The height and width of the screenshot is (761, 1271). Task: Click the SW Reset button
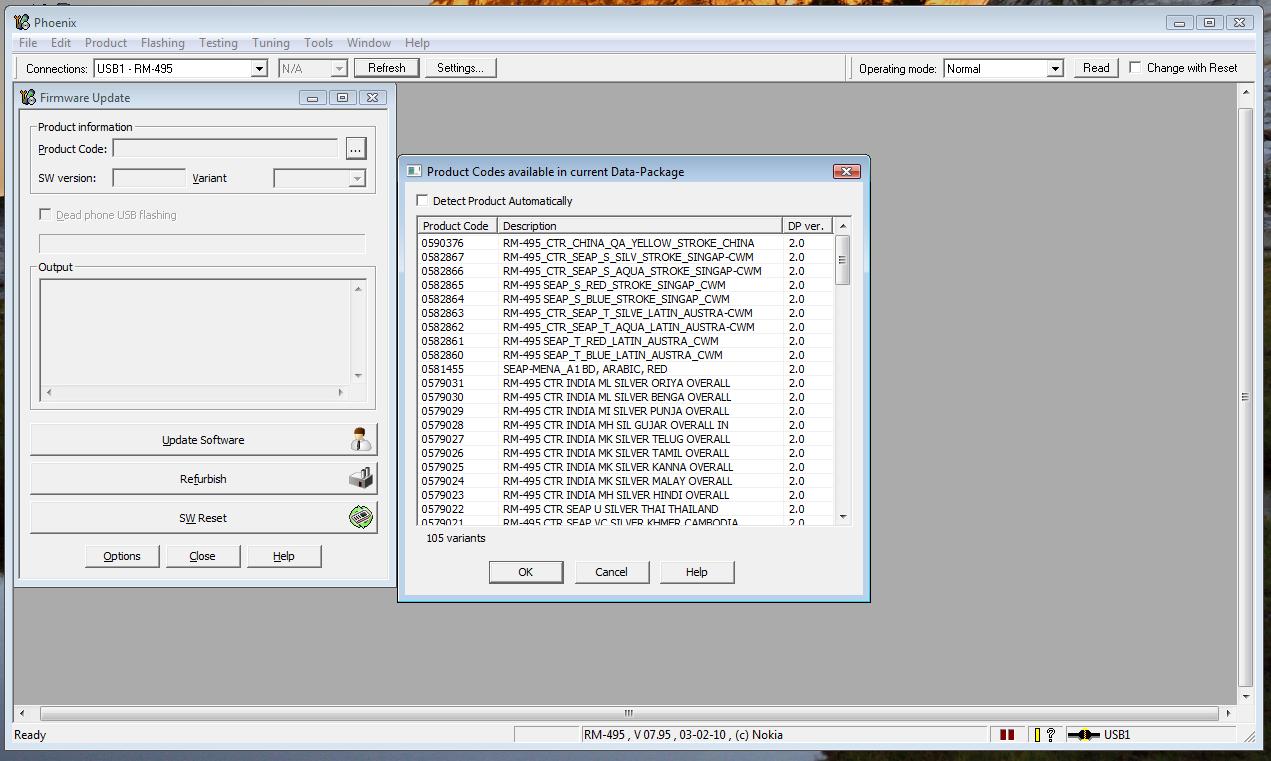[x=203, y=517]
